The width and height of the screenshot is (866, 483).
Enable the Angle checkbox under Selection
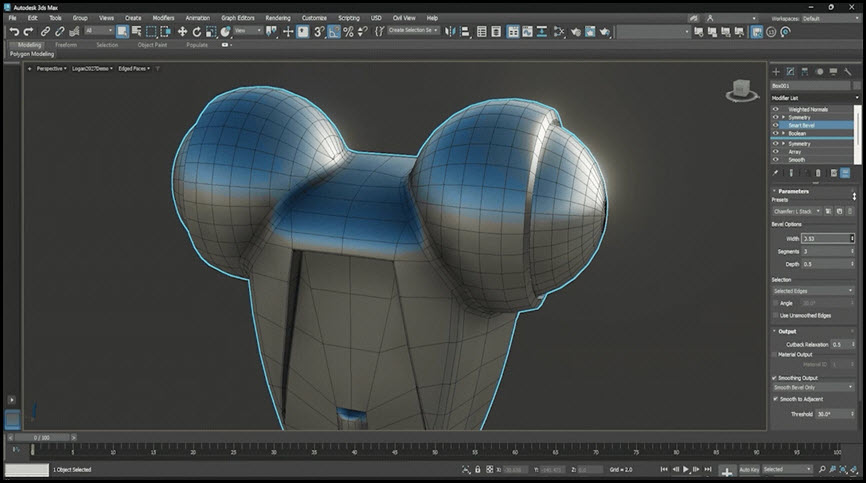click(775, 303)
